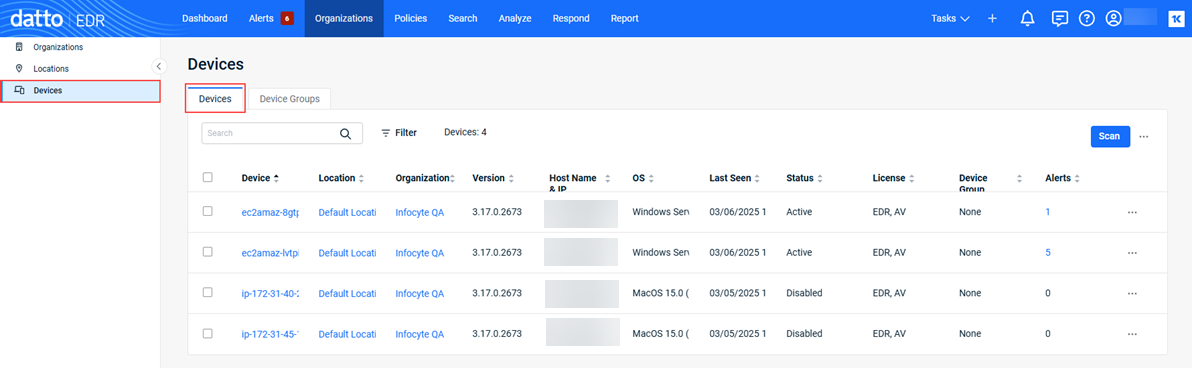Open the ec2amaz-lvtp device link
This screenshot has height=368, width=1192.
[x=270, y=252]
